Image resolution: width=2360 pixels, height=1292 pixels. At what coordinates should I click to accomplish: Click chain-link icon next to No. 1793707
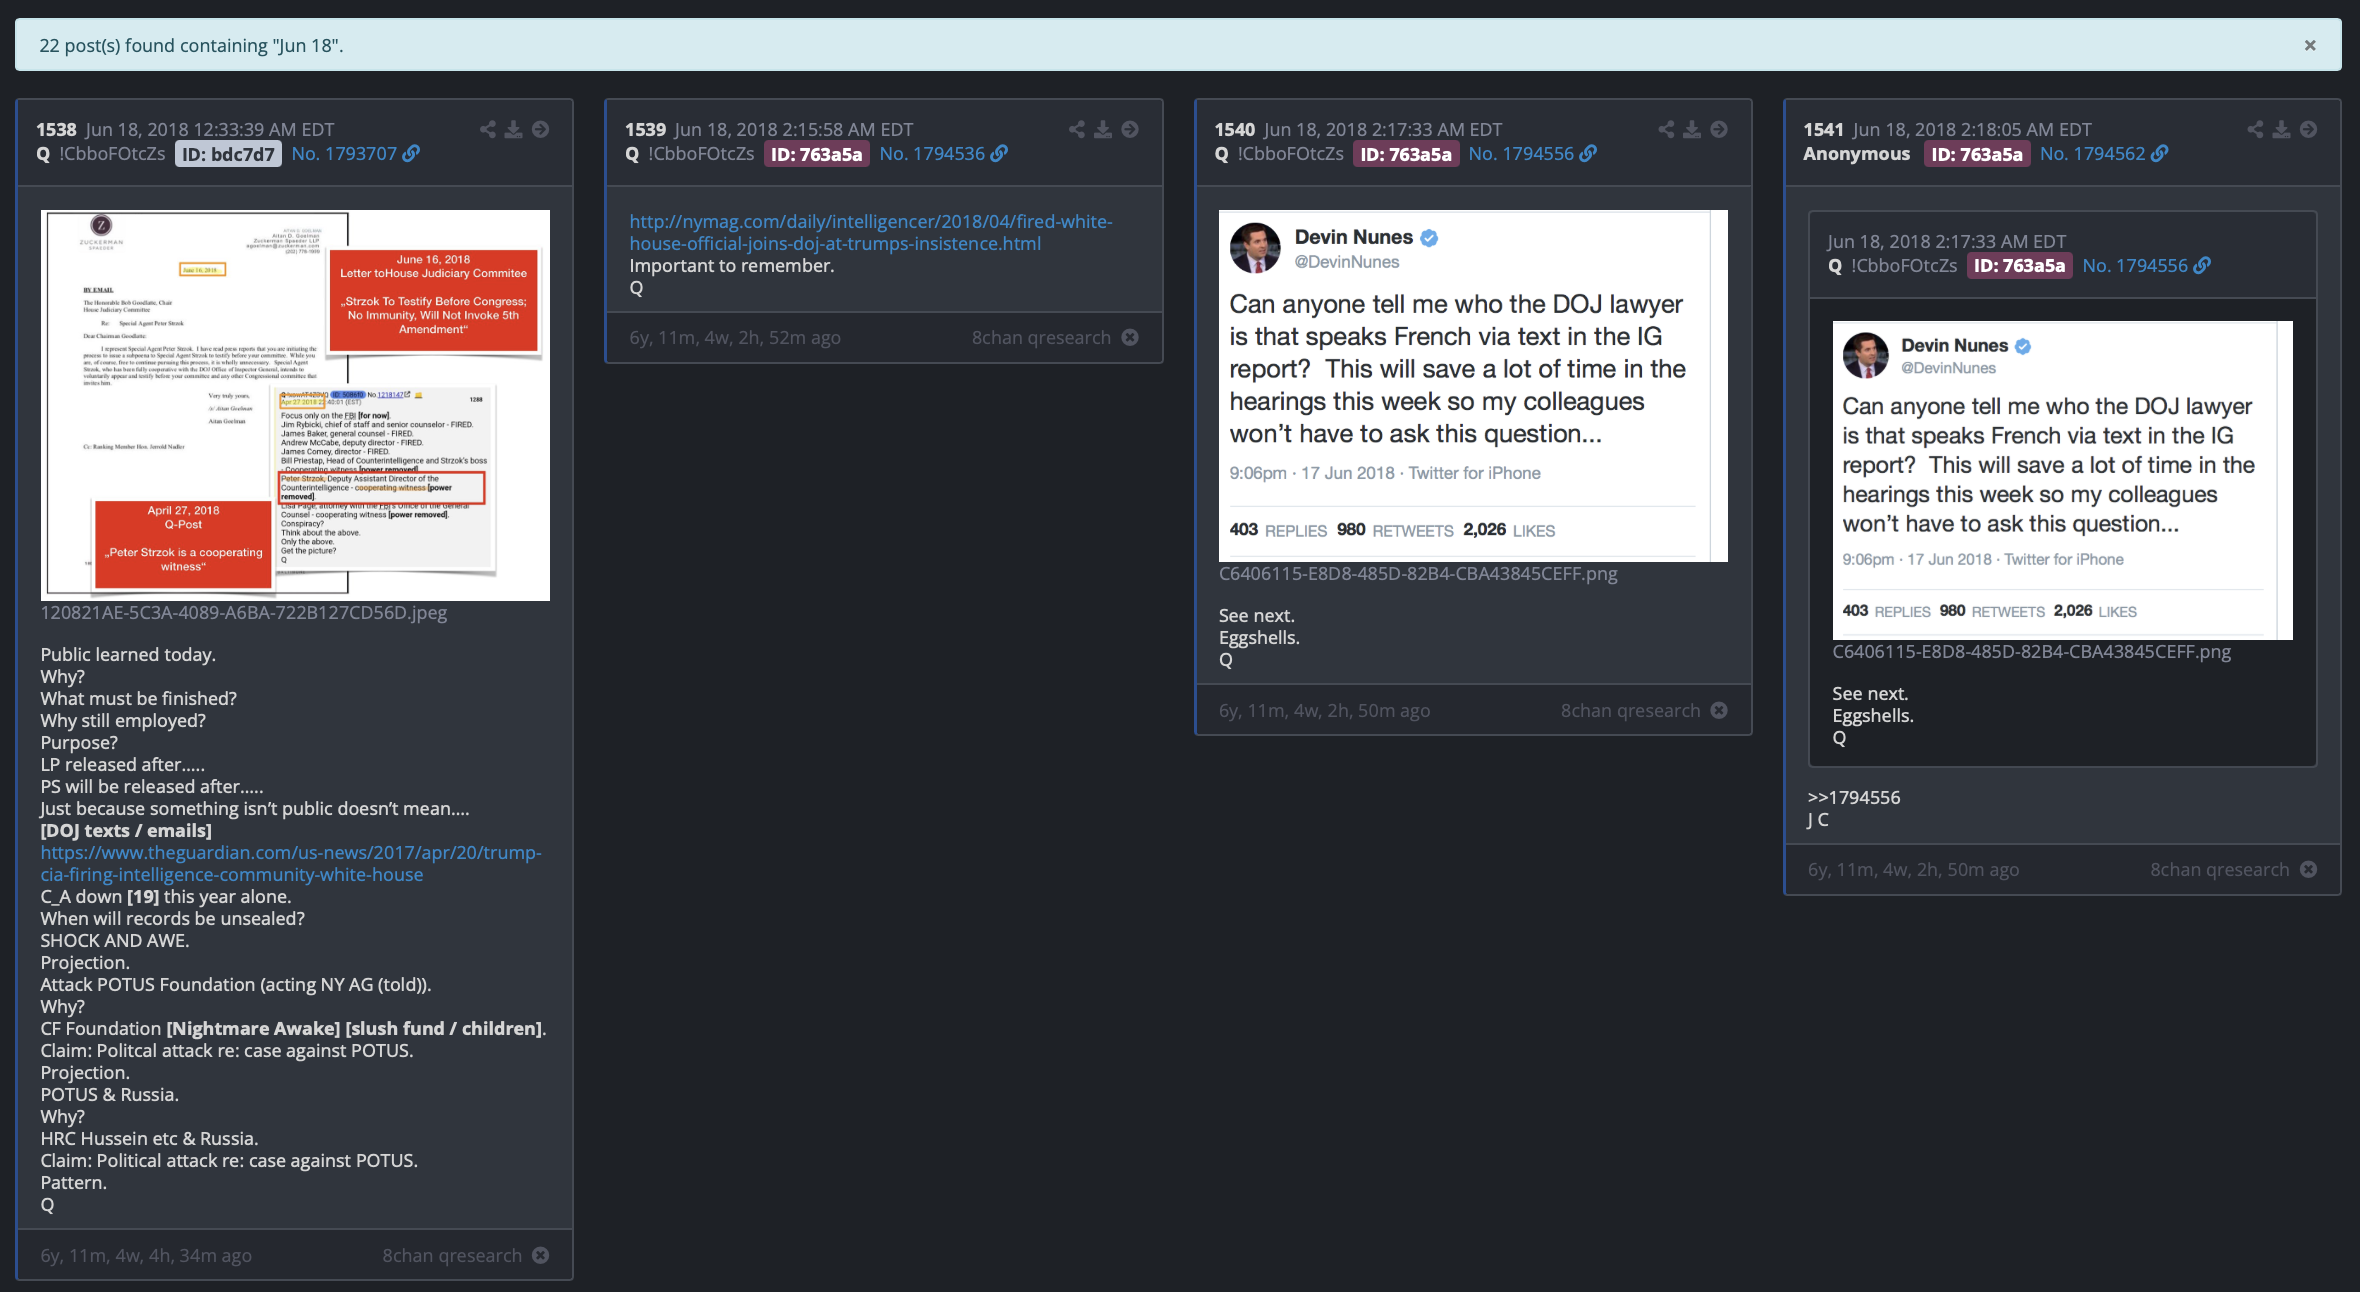coord(411,153)
